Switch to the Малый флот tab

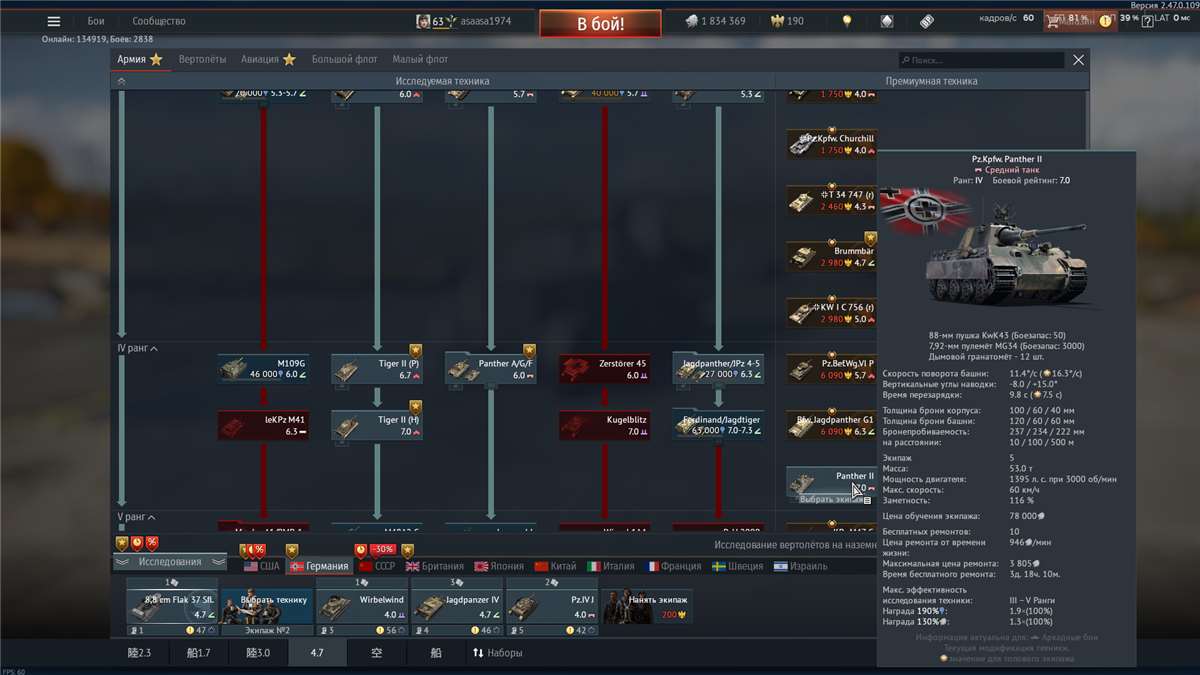click(x=420, y=60)
